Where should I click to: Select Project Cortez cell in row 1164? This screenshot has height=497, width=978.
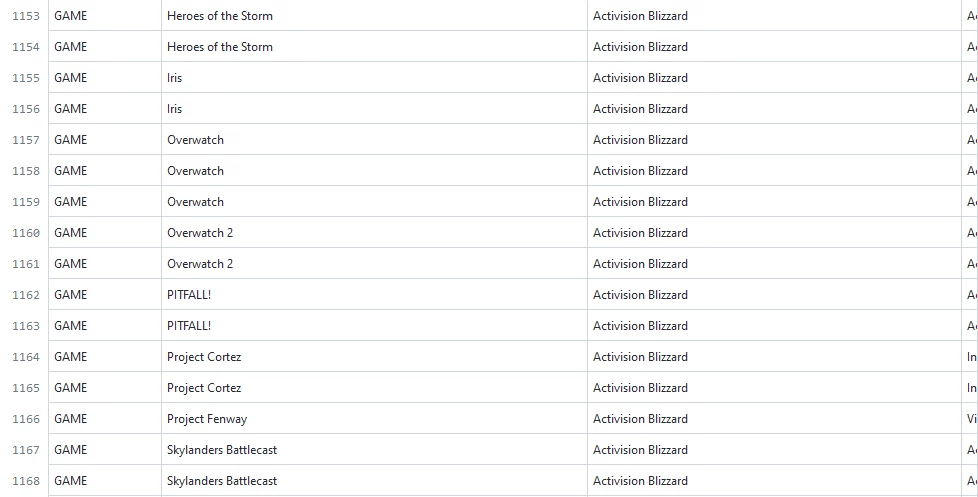point(374,357)
